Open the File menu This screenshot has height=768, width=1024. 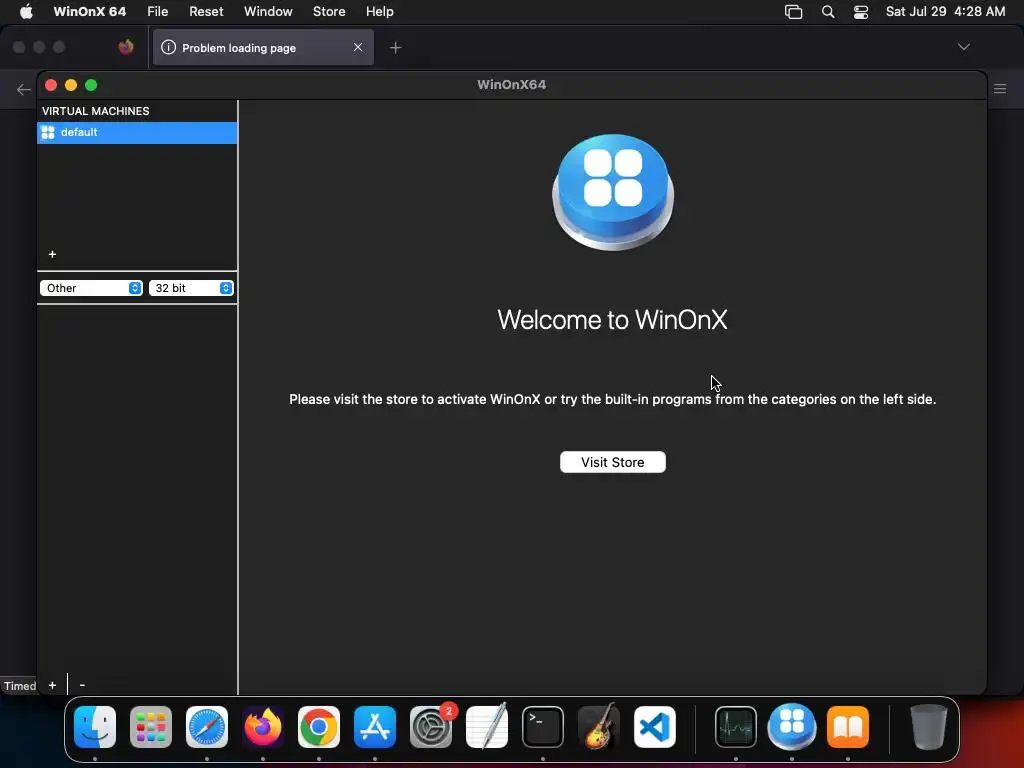(x=157, y=12)
